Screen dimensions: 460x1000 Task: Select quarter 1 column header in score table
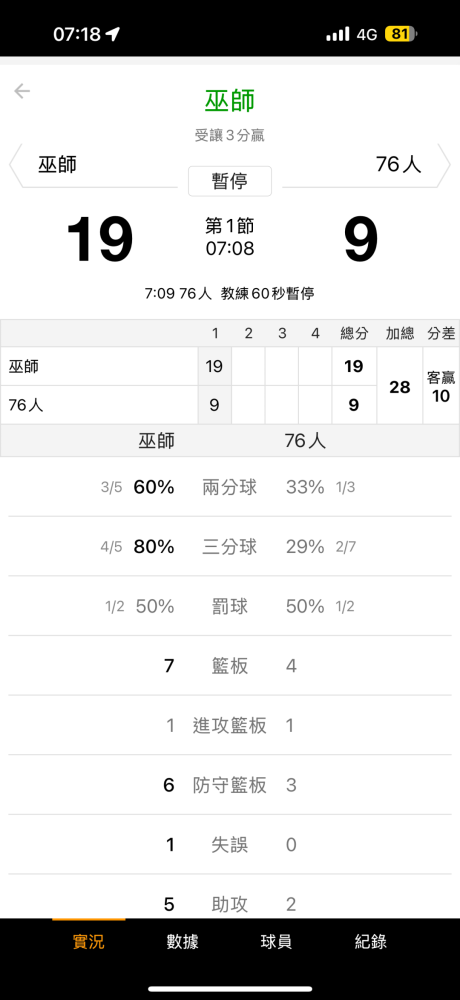[x=214, y=333]
